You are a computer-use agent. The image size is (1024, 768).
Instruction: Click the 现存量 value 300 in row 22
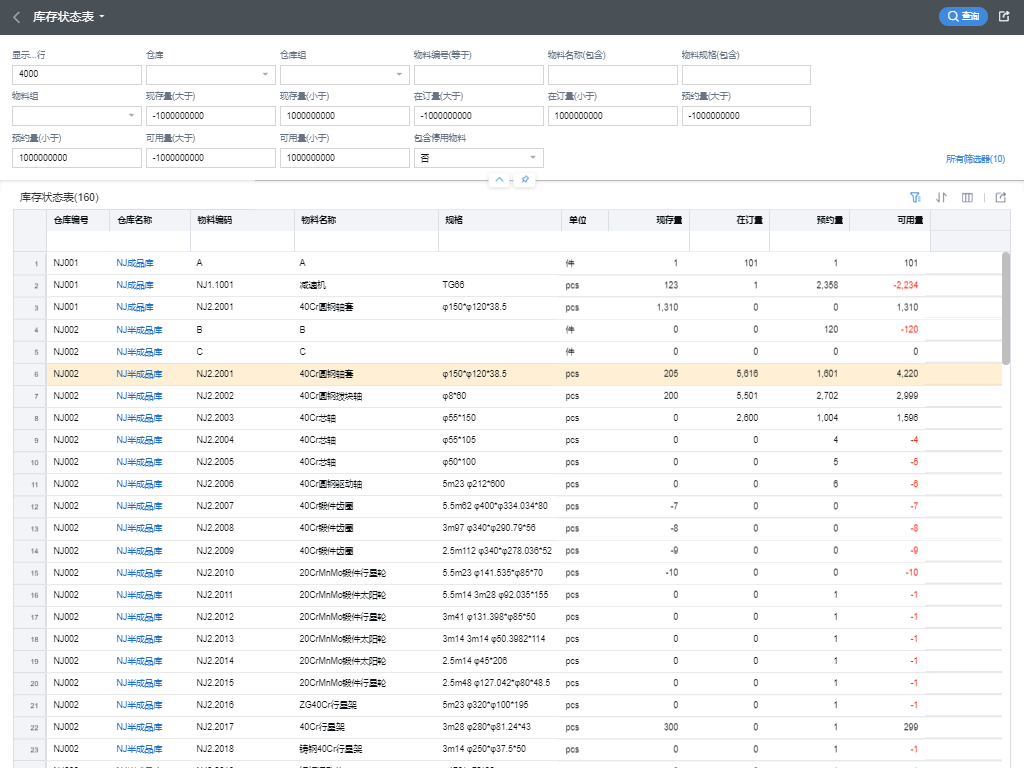(x=671, y=727)
